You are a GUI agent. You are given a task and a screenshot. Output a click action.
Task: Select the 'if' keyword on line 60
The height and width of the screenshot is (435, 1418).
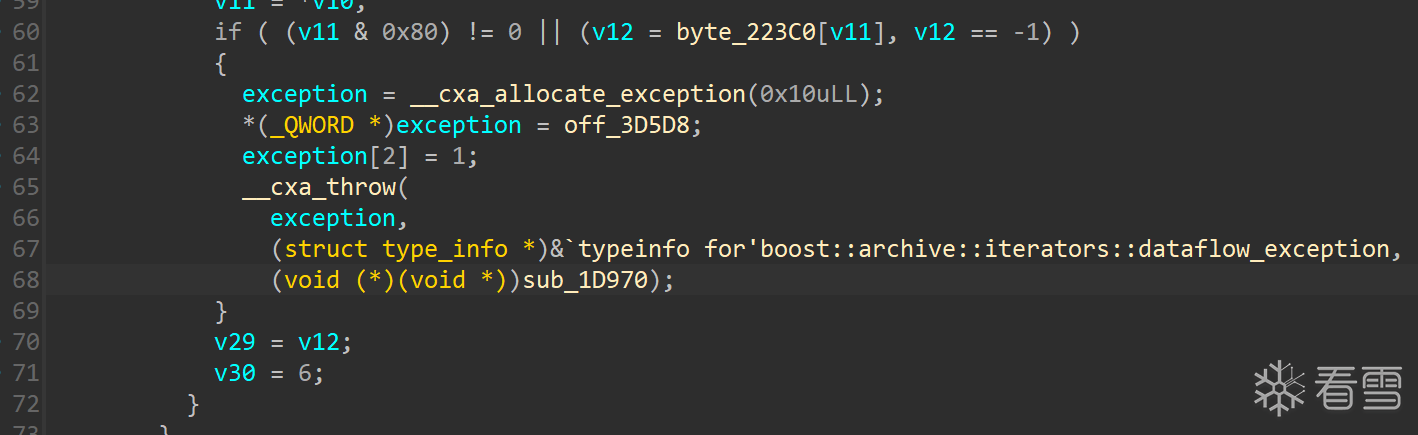pos(228,32)
